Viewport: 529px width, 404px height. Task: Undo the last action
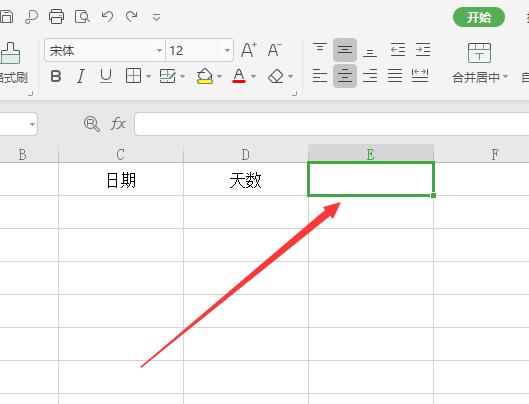point(107,16)
